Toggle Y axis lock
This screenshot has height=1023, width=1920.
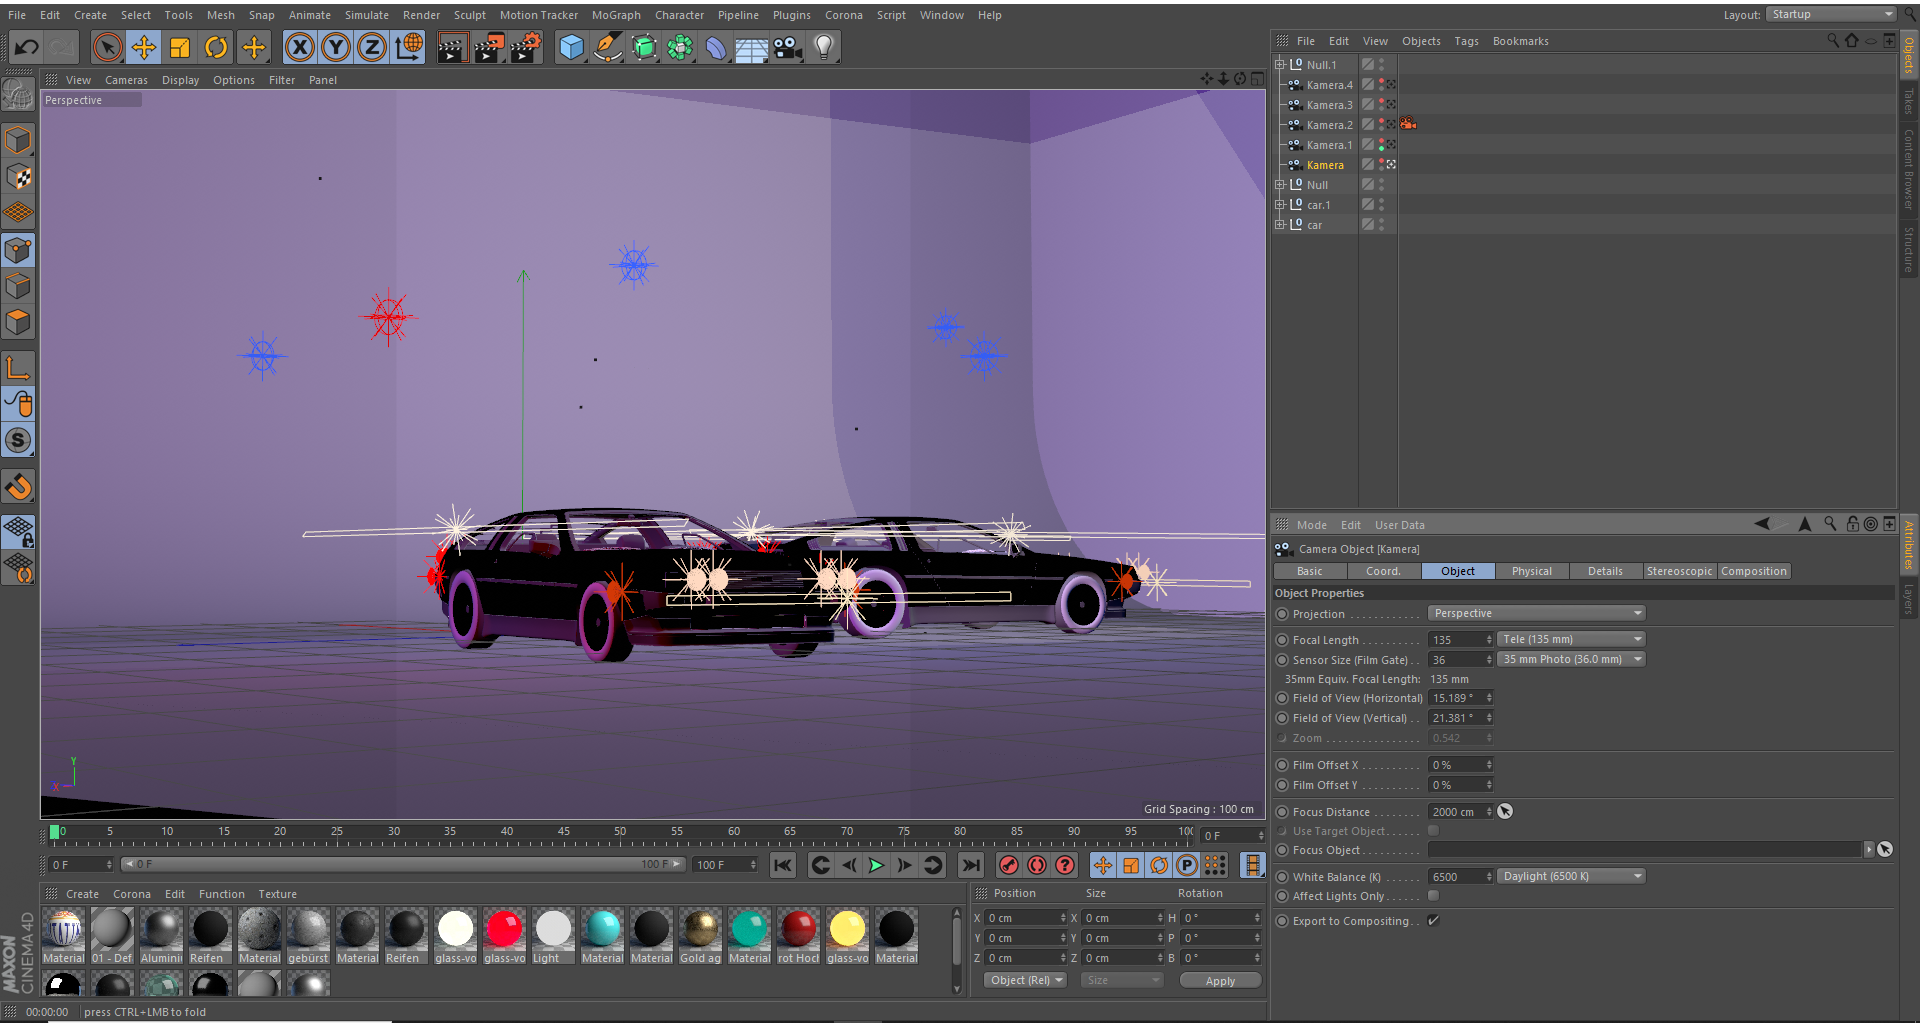click(x=336, y=47)
